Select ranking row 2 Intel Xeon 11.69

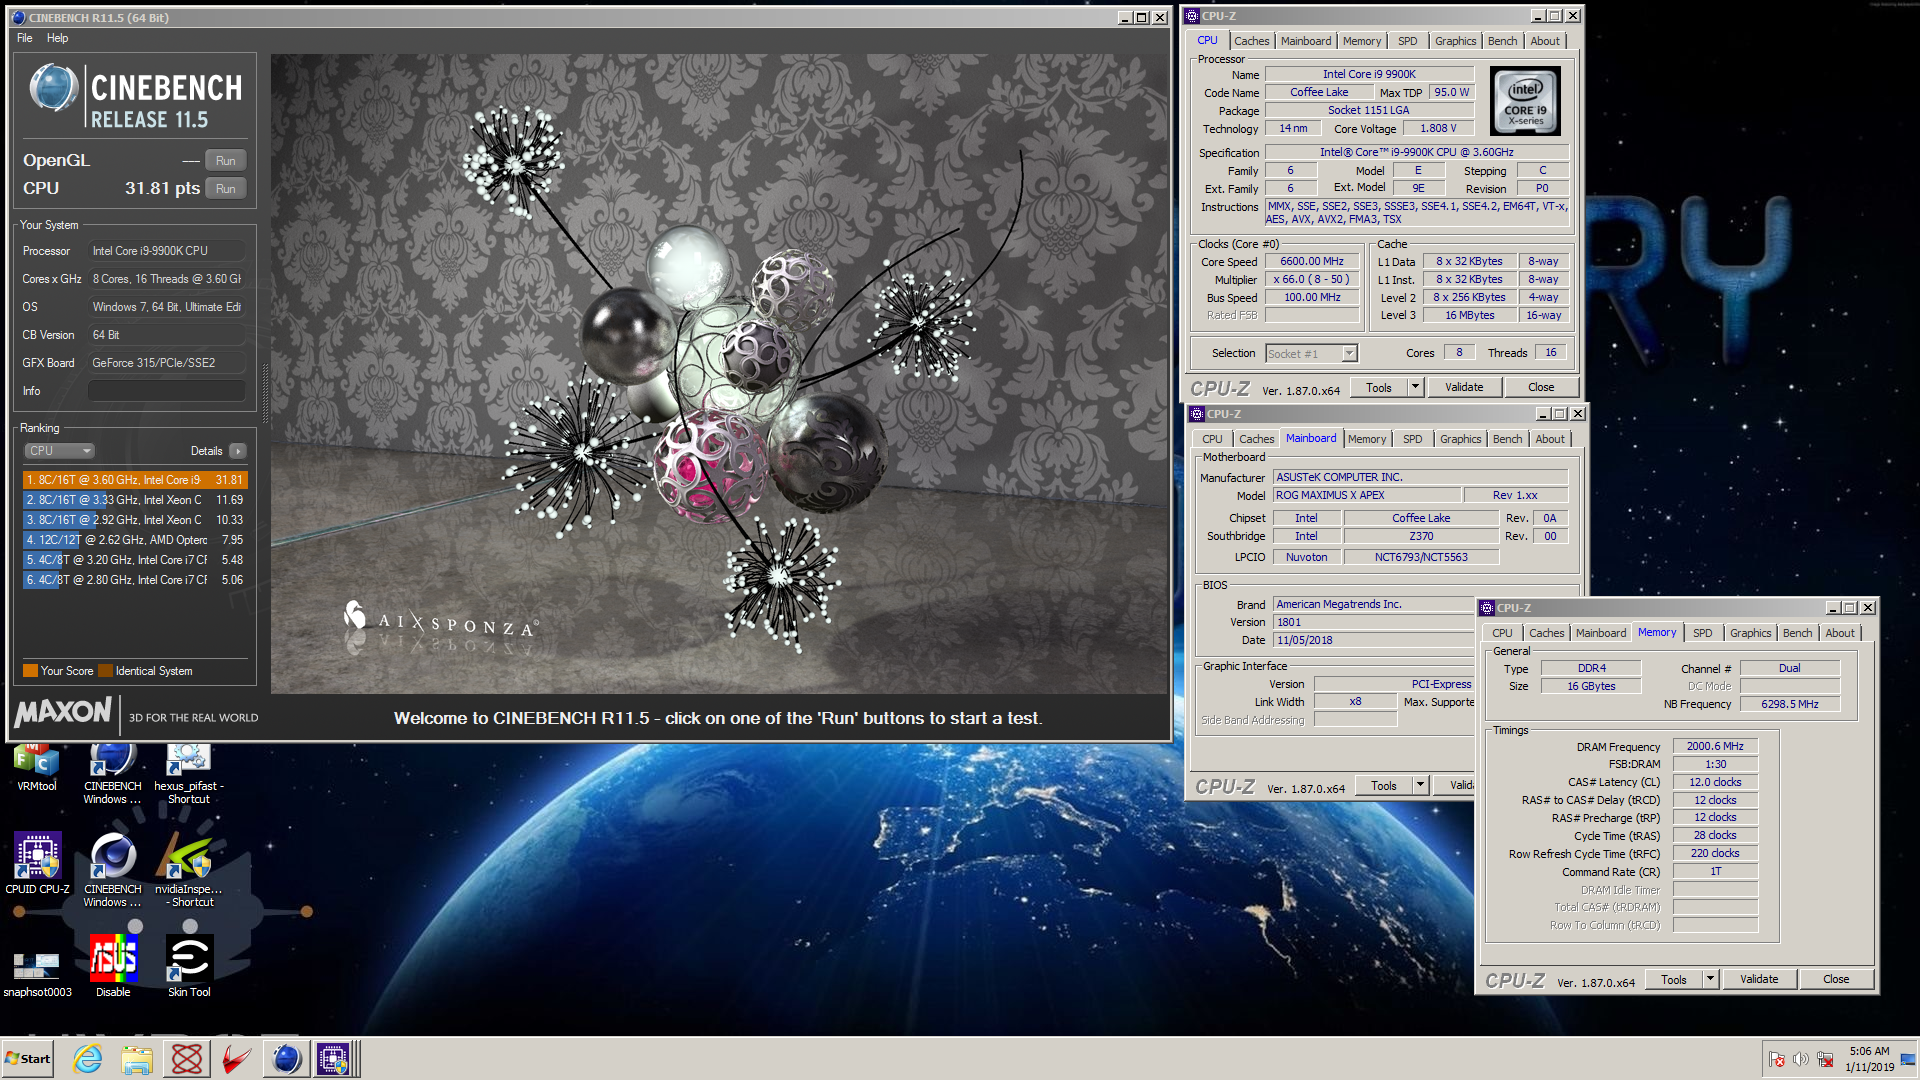pos(135,500)
